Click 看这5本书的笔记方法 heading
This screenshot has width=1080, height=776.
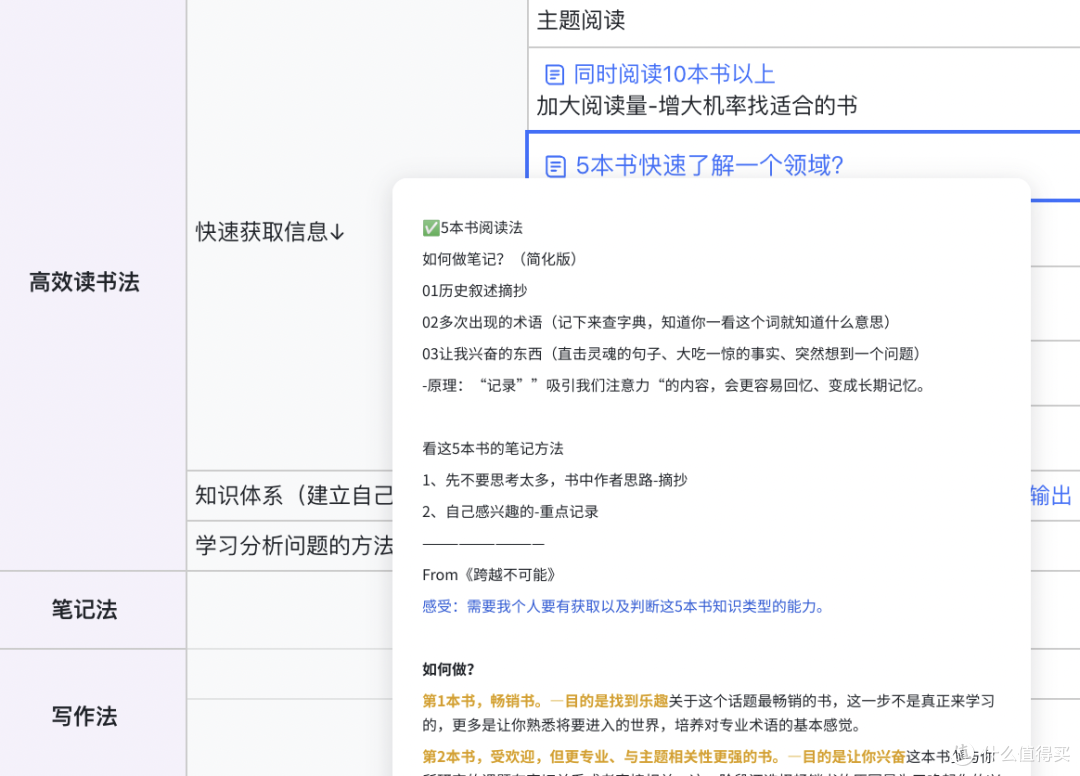pyautogui.click(x=493, y=449)
